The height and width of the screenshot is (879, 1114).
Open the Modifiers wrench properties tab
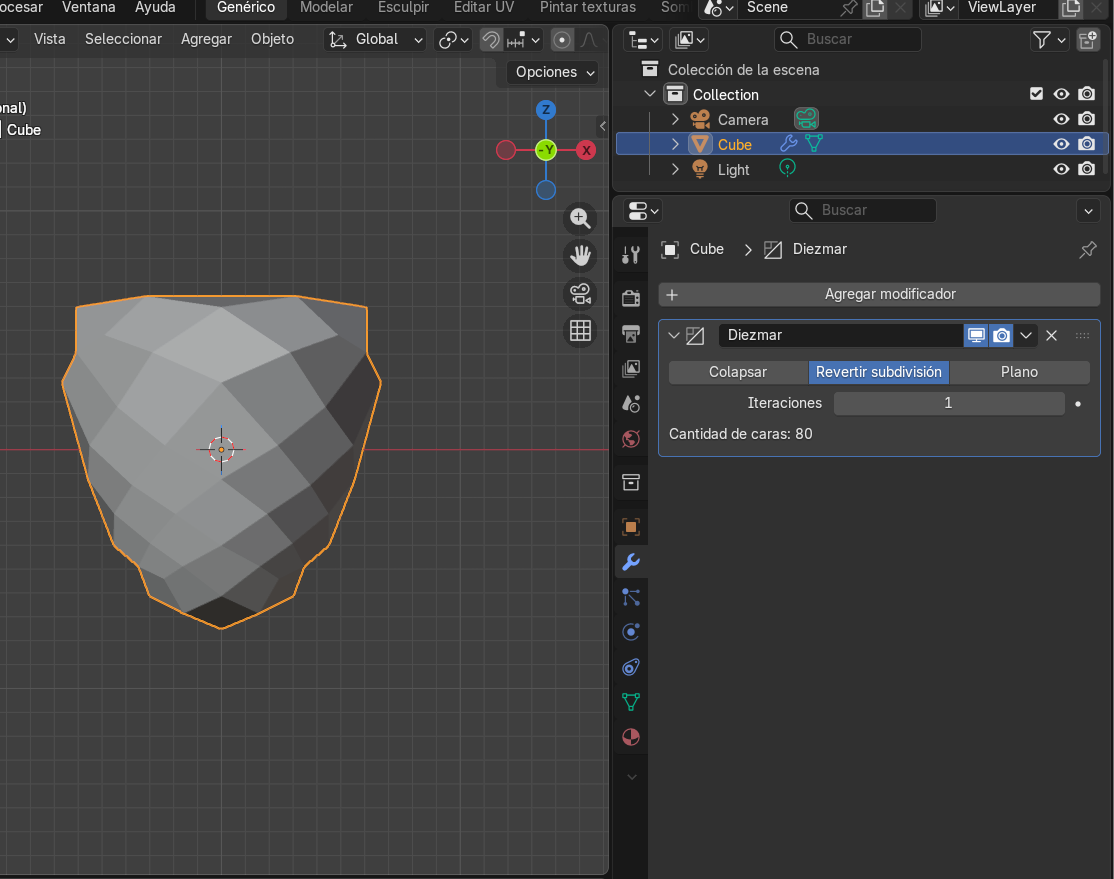coord(631,562)
